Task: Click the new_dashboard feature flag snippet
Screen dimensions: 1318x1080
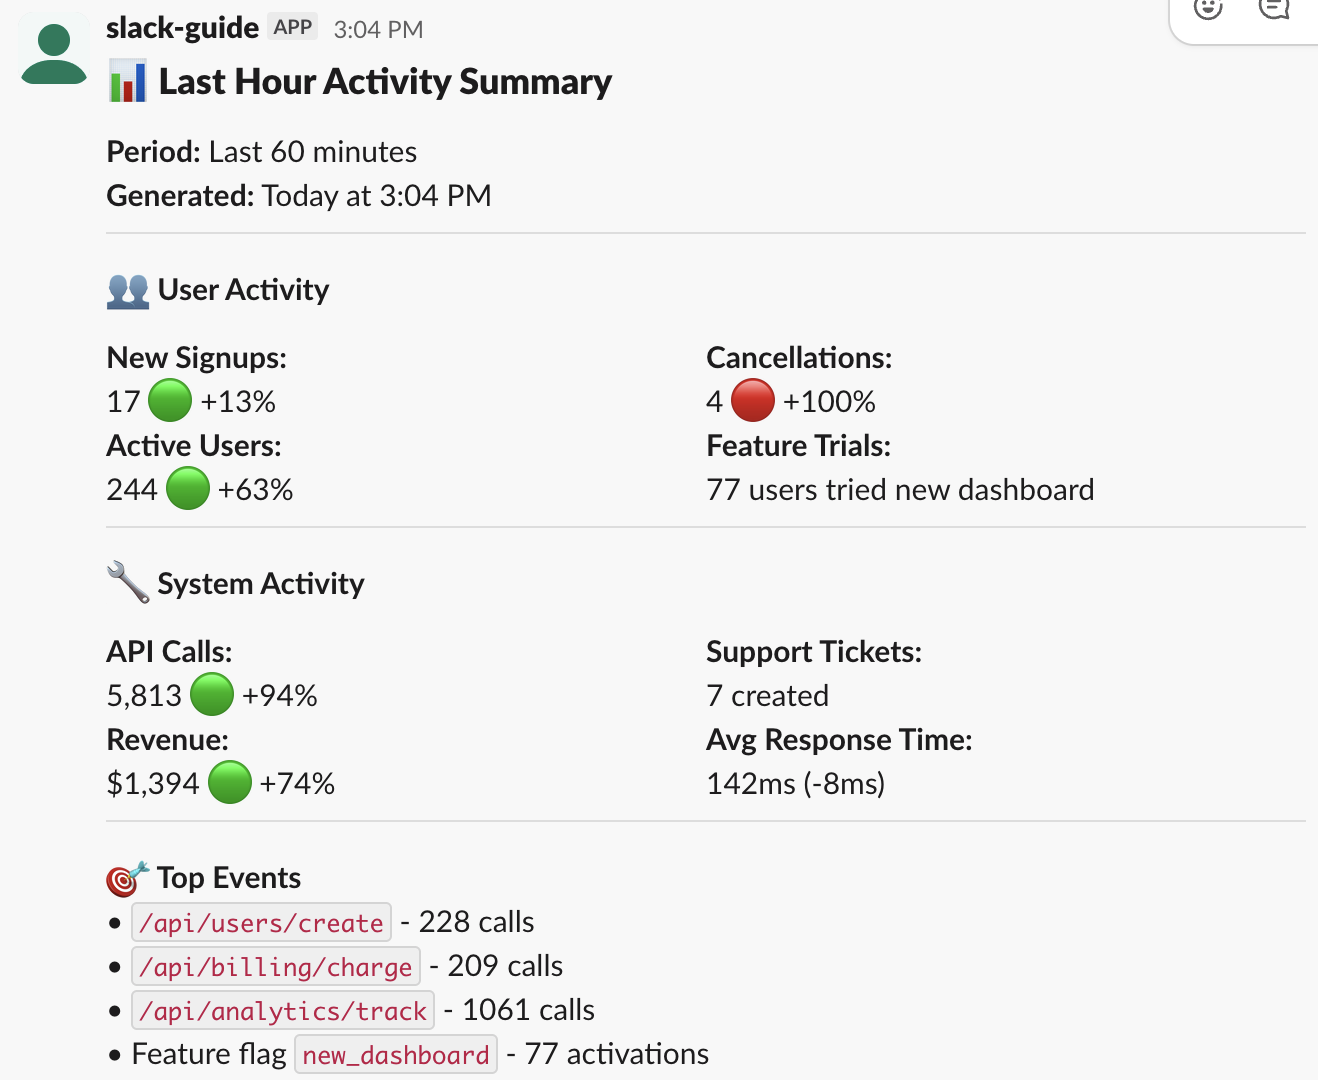Action: (395, 1053)
